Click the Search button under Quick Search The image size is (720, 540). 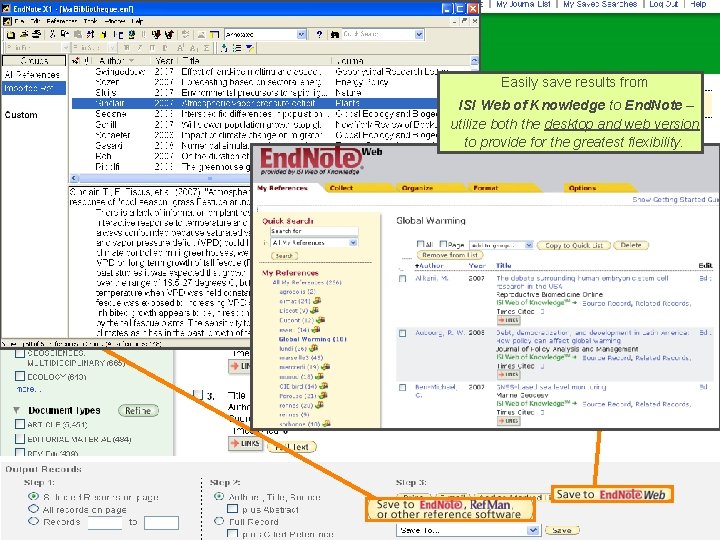click(x=284, y=256)
